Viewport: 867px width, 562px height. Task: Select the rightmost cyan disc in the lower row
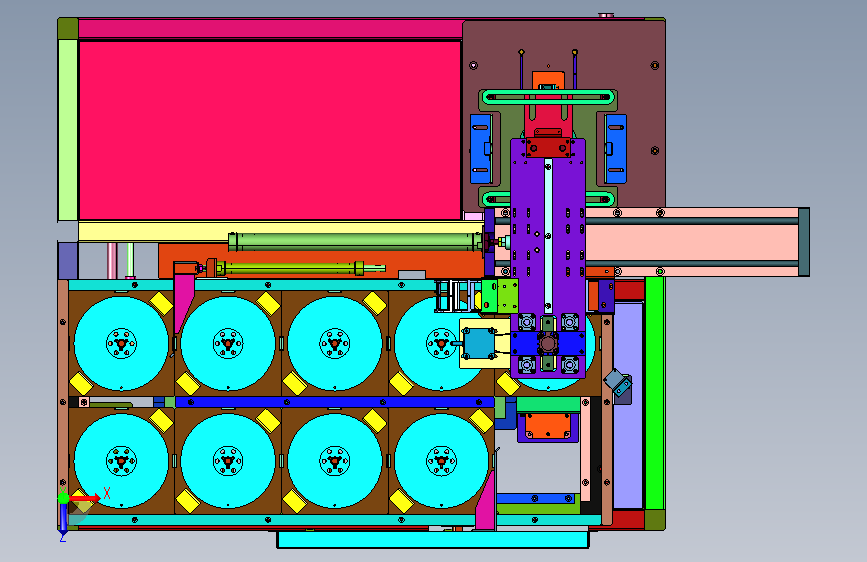click(441, 461)
